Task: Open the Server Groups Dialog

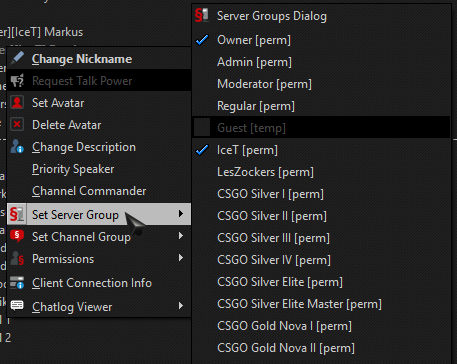Action: [272, 16]
